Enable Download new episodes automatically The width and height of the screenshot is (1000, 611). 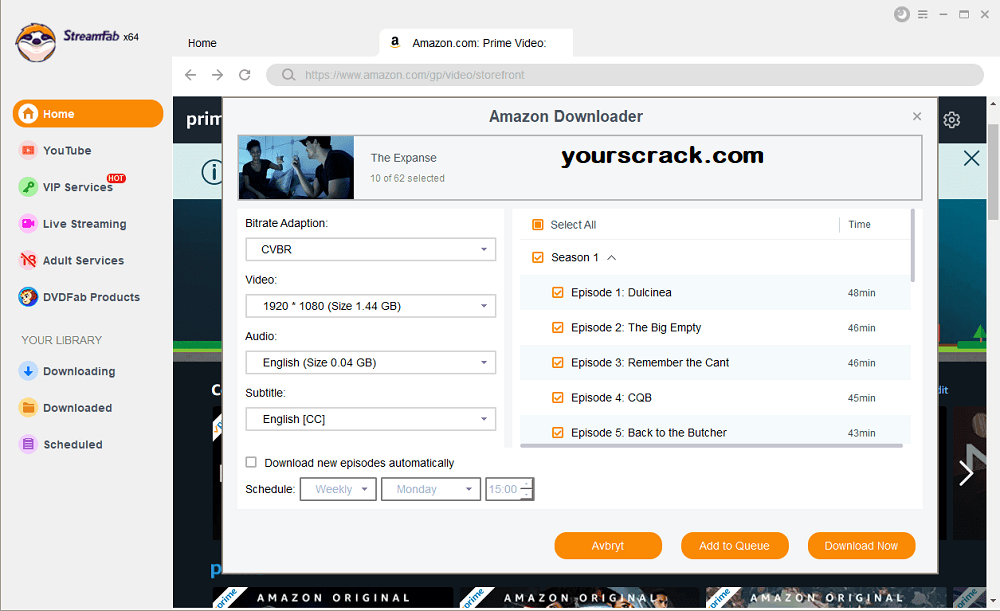(x=251, y=462)
